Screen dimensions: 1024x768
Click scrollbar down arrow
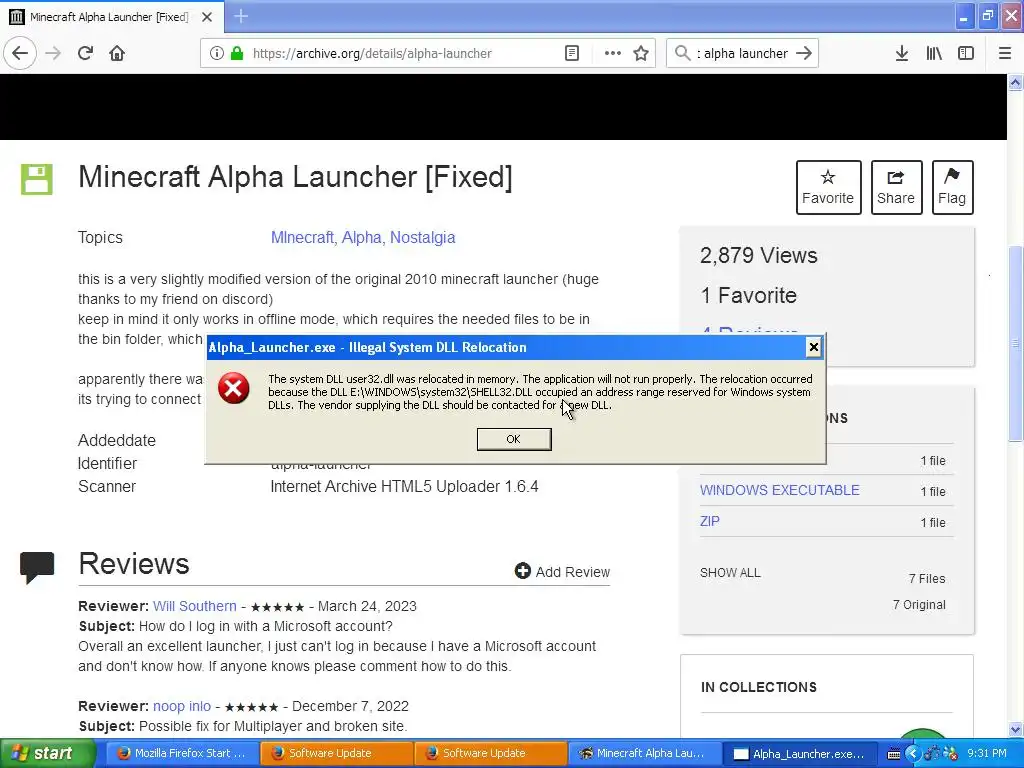coord(1016,729)
